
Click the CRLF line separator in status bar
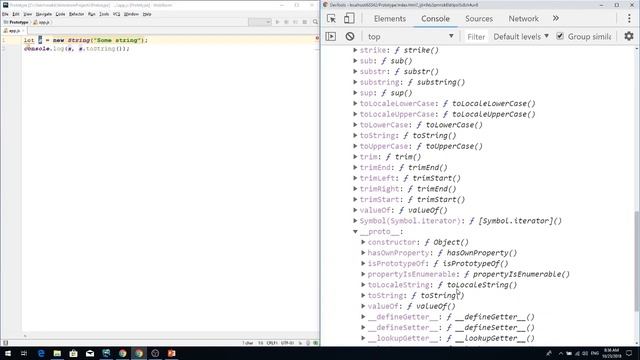coord(272,343)
